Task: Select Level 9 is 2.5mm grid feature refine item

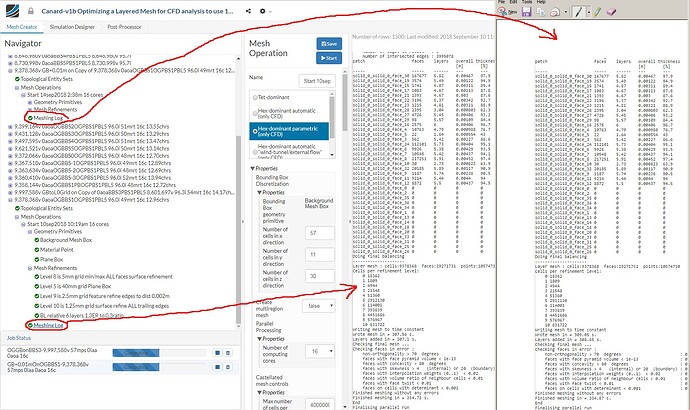Action: tap(105, 296)
